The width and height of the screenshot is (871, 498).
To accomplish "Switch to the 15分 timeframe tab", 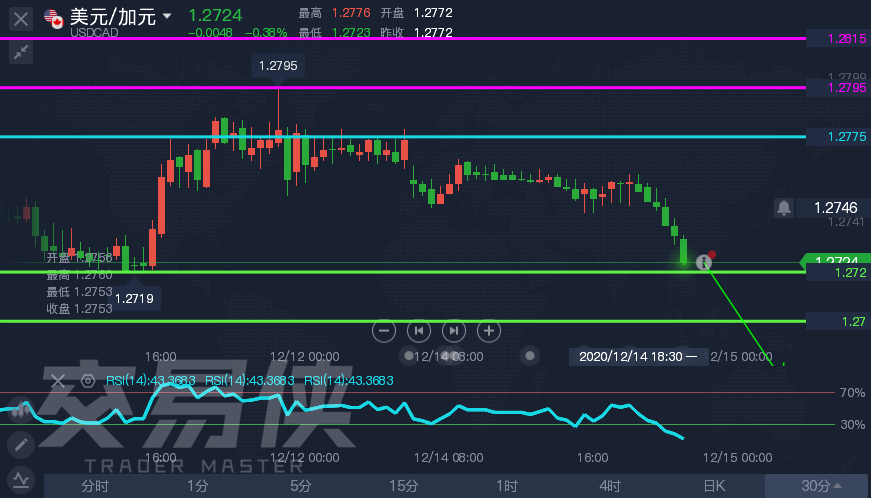I will pyautogui.click(x=404, y=486).
